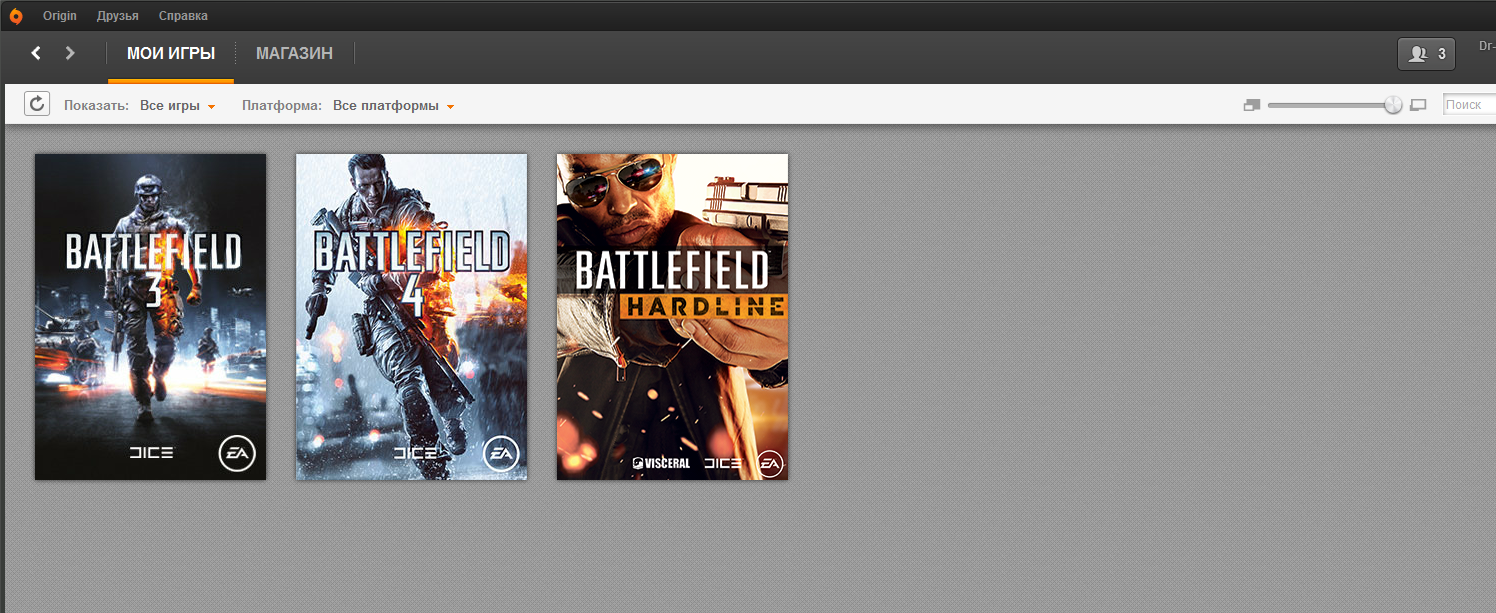
Task: Open the Справка menu
Action: click(183, 16)
